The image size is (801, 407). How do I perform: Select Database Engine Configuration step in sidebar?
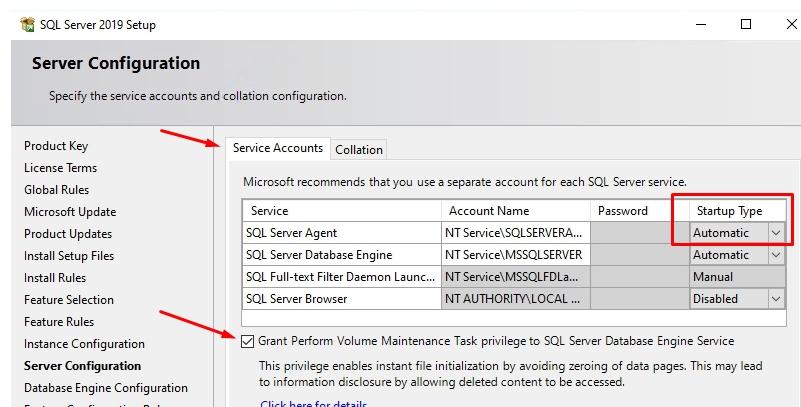coord(106,388)
